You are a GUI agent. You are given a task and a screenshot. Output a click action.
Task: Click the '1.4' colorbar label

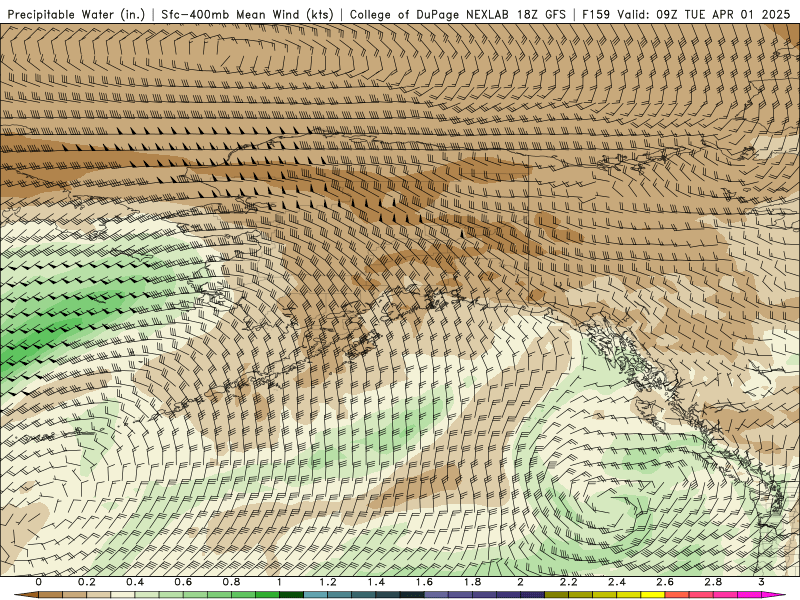coord(376,582)
